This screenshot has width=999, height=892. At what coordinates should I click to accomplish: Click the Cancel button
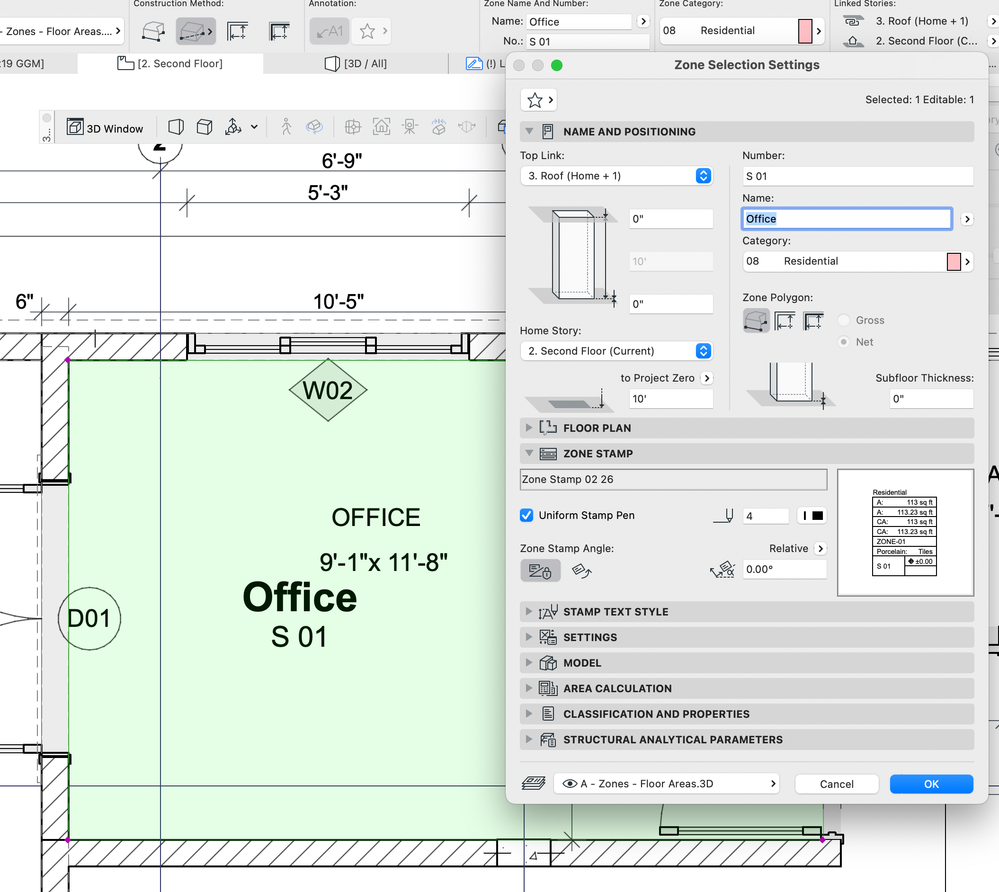836,783
